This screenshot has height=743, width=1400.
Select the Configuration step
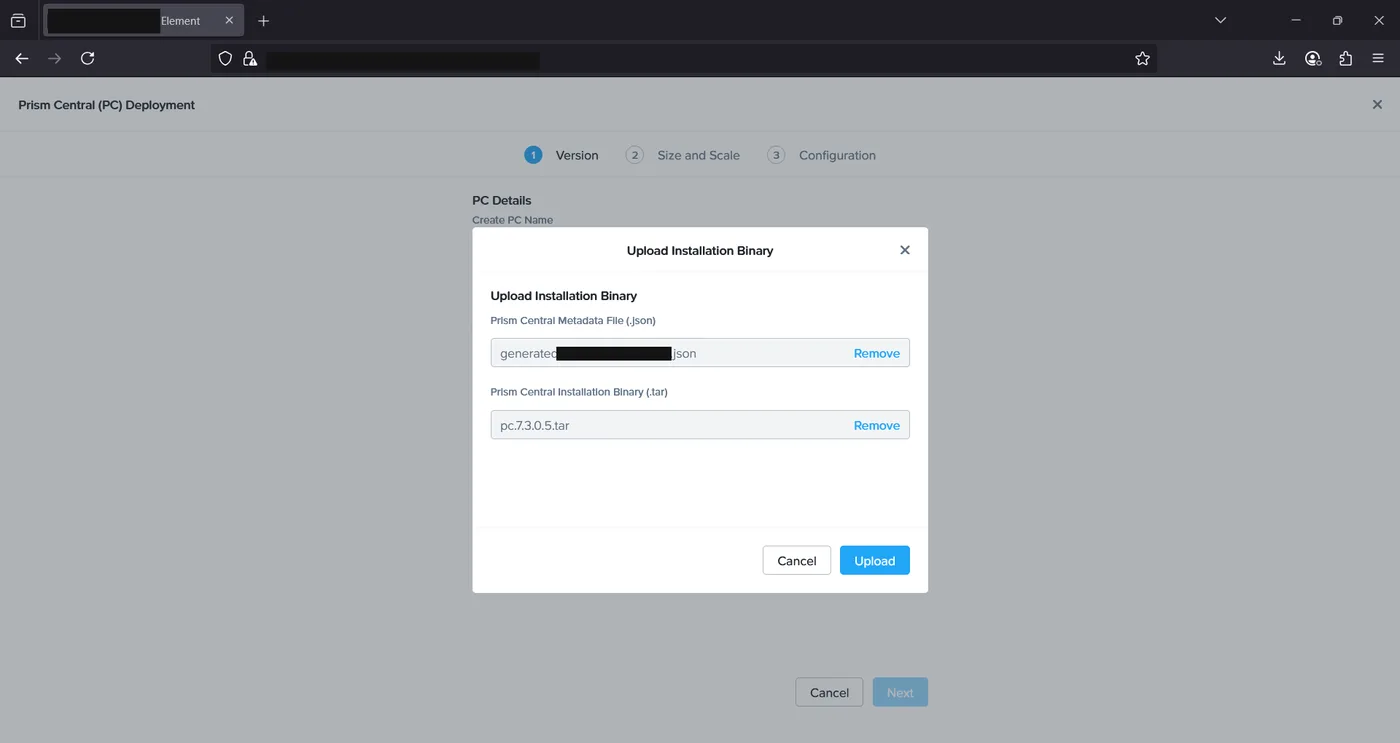(822, 155)
